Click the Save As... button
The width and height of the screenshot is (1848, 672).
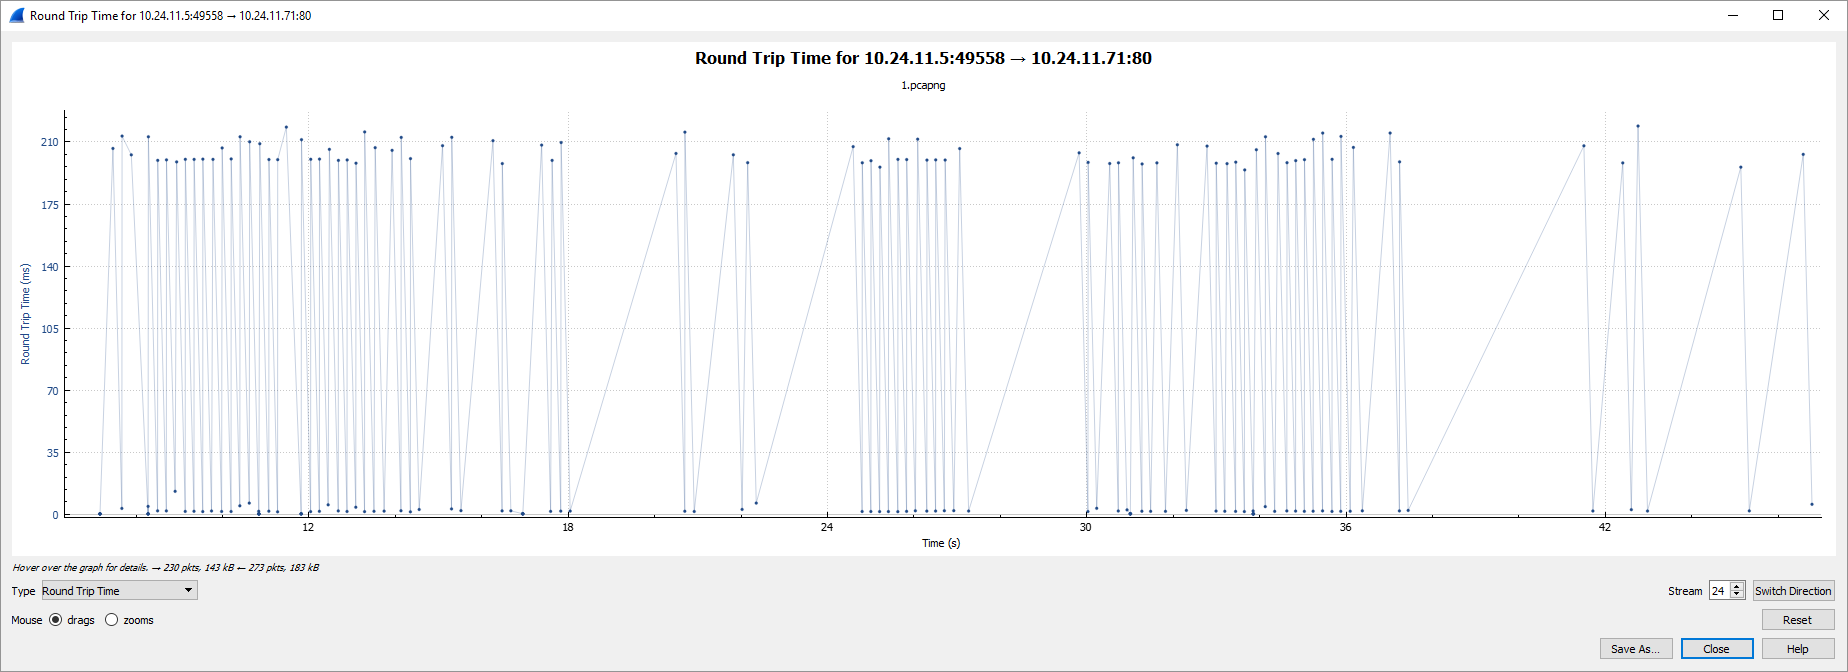tap(1635, 649)
